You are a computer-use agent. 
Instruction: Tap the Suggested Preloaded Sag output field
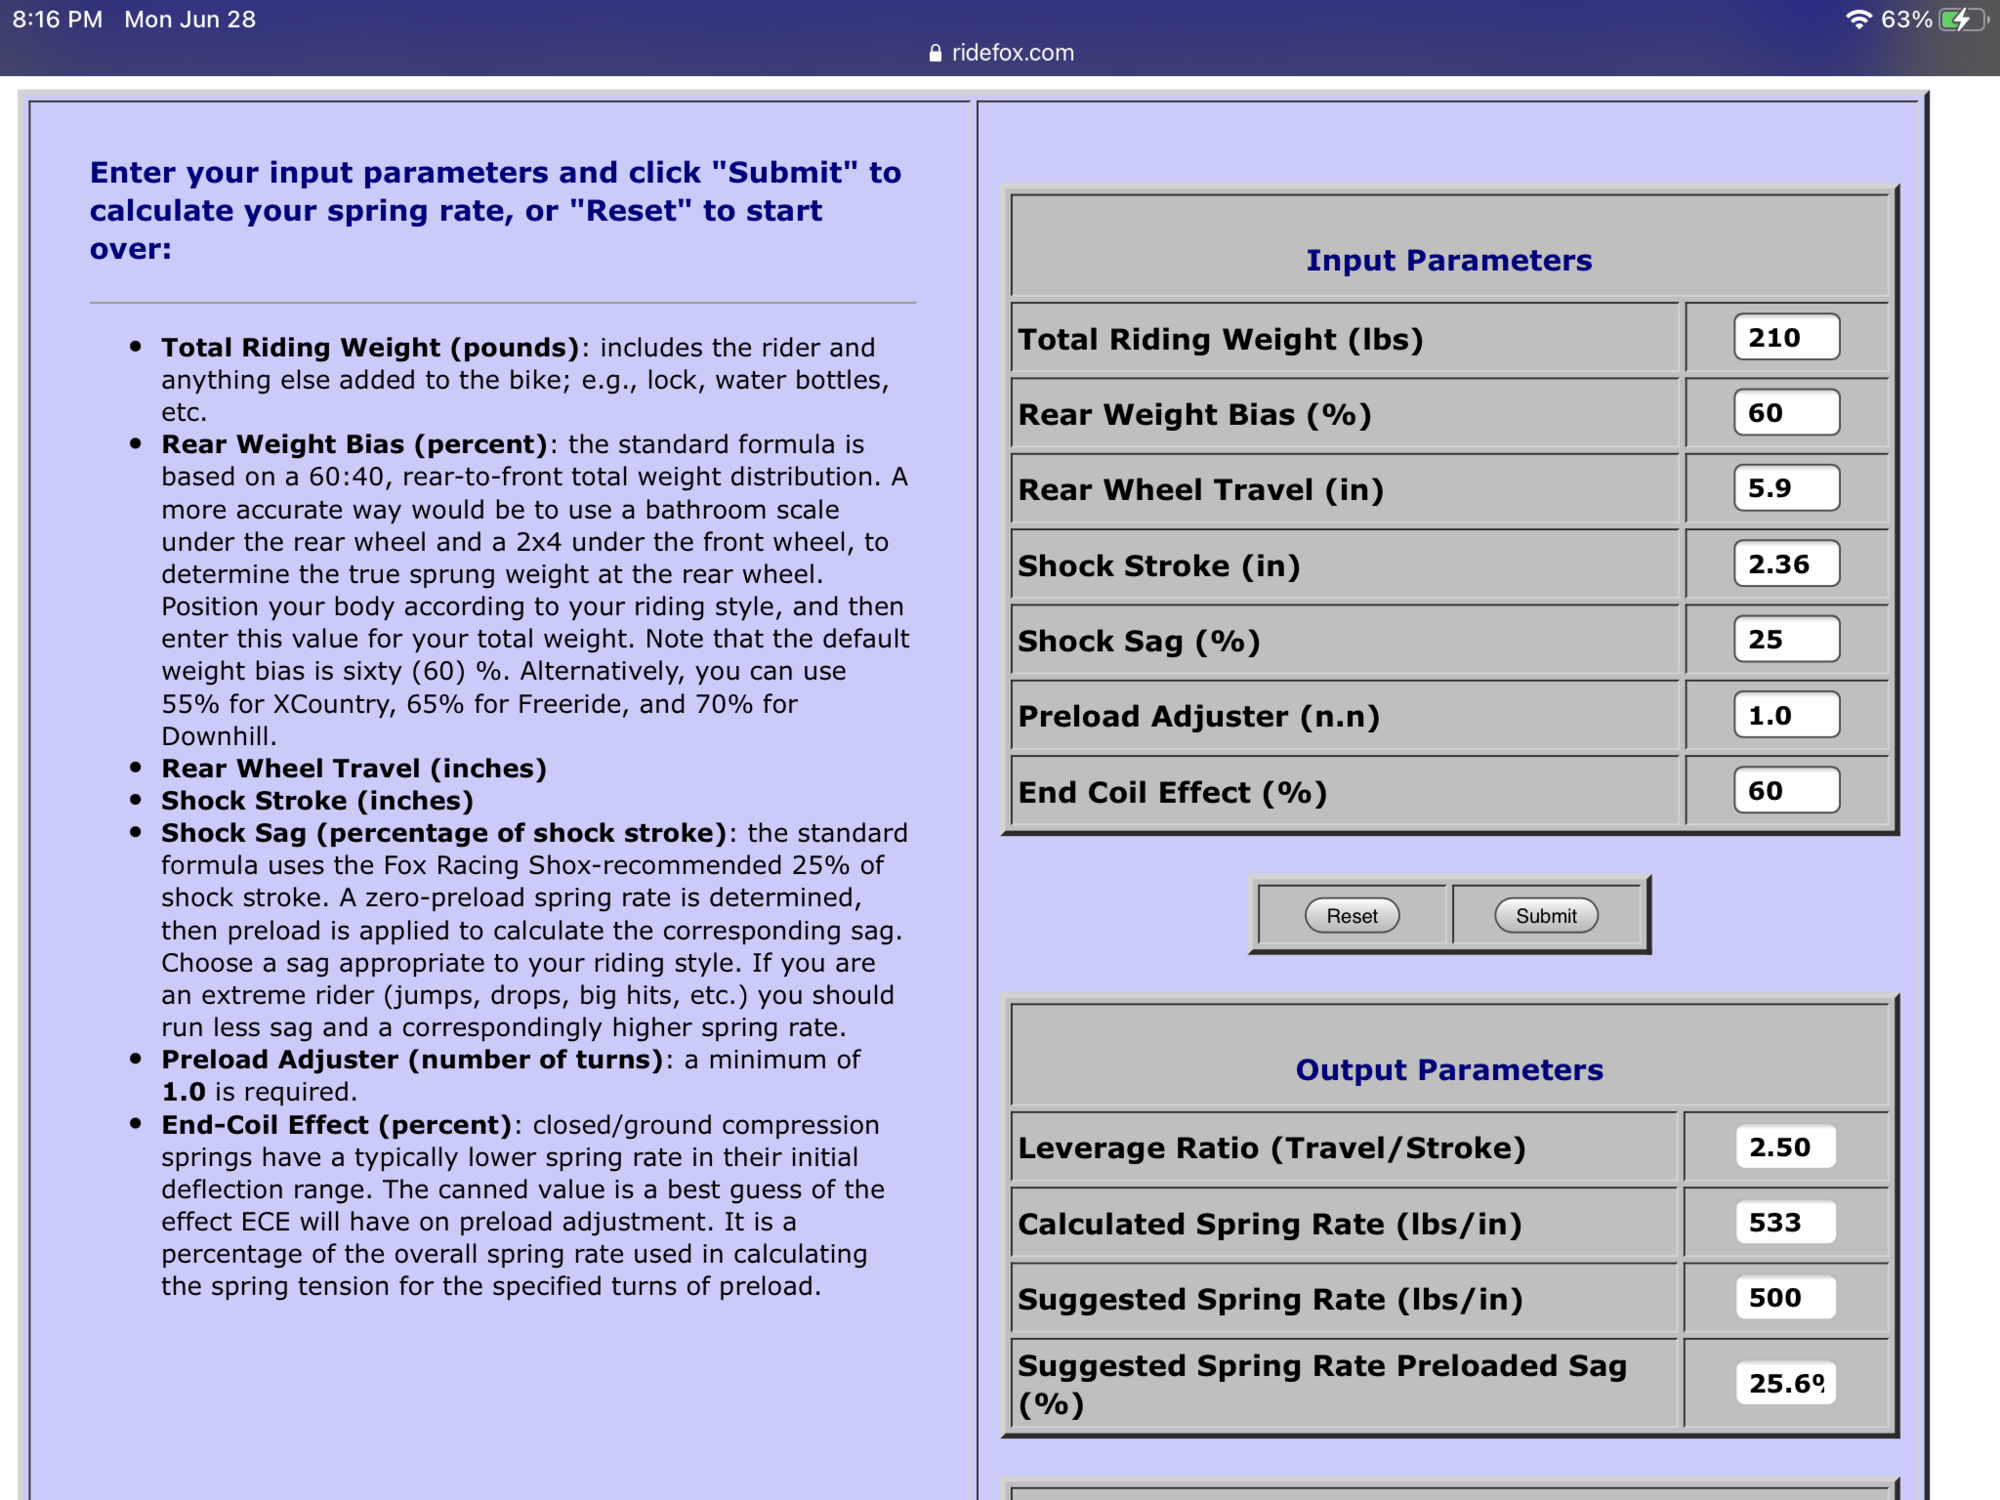[1785, 1384]
